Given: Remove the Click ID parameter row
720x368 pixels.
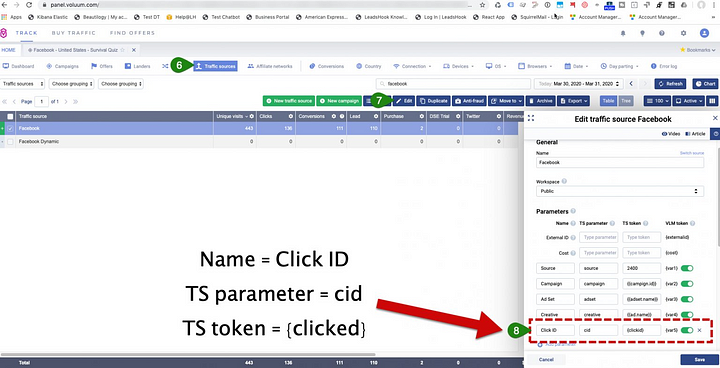Looking at the screenshot, I should [699, 330].
